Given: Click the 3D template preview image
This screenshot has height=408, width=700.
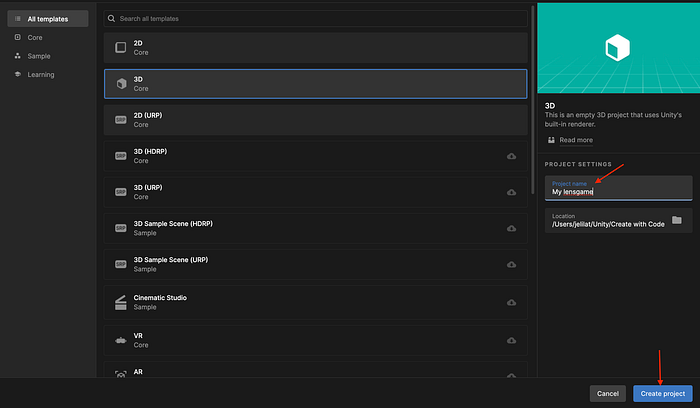Looking at the screenshot, I should [618, 48].
